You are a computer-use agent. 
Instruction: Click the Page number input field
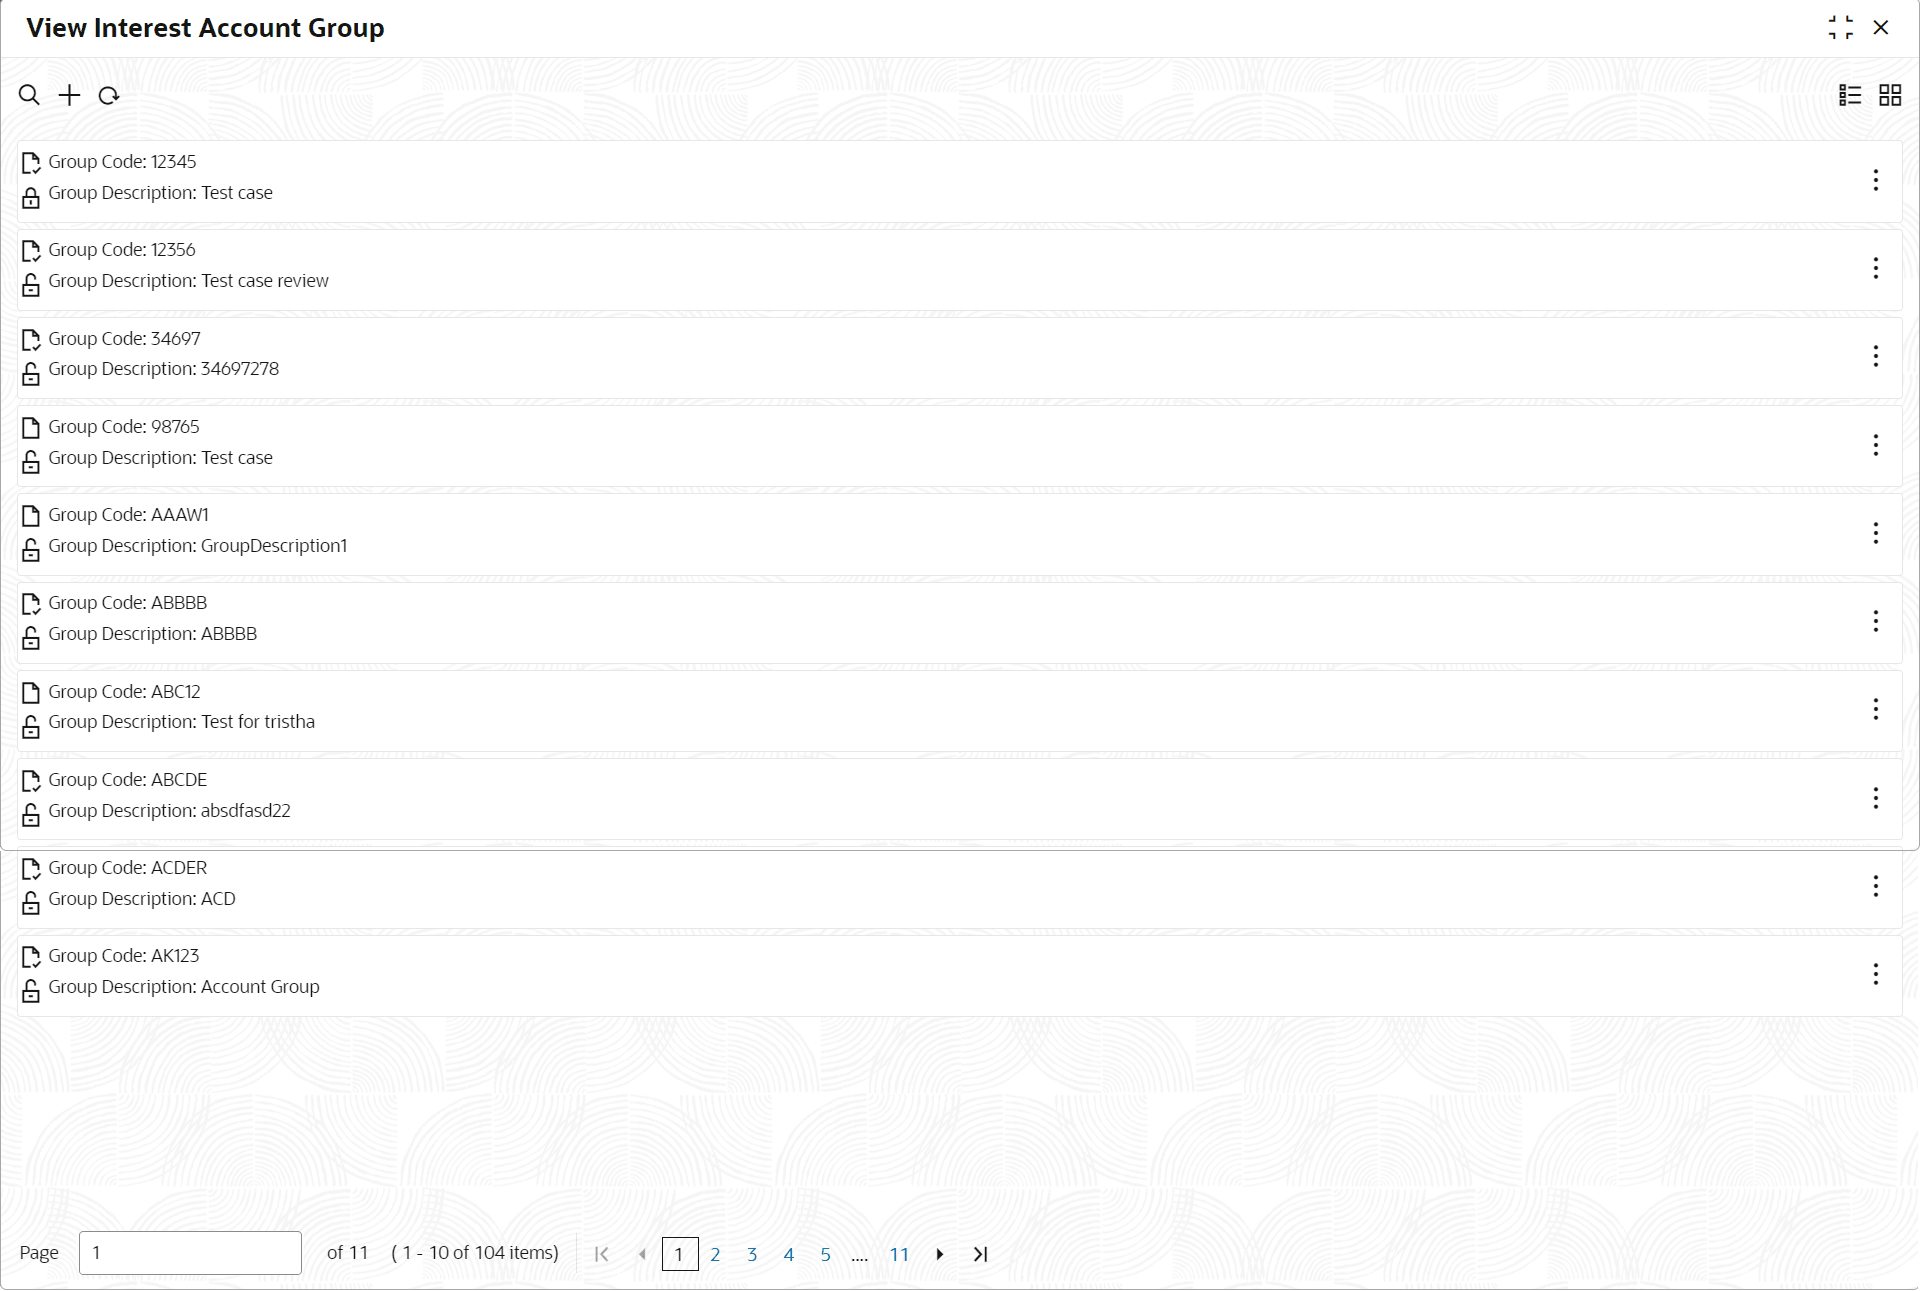(x=190, y=1253)
